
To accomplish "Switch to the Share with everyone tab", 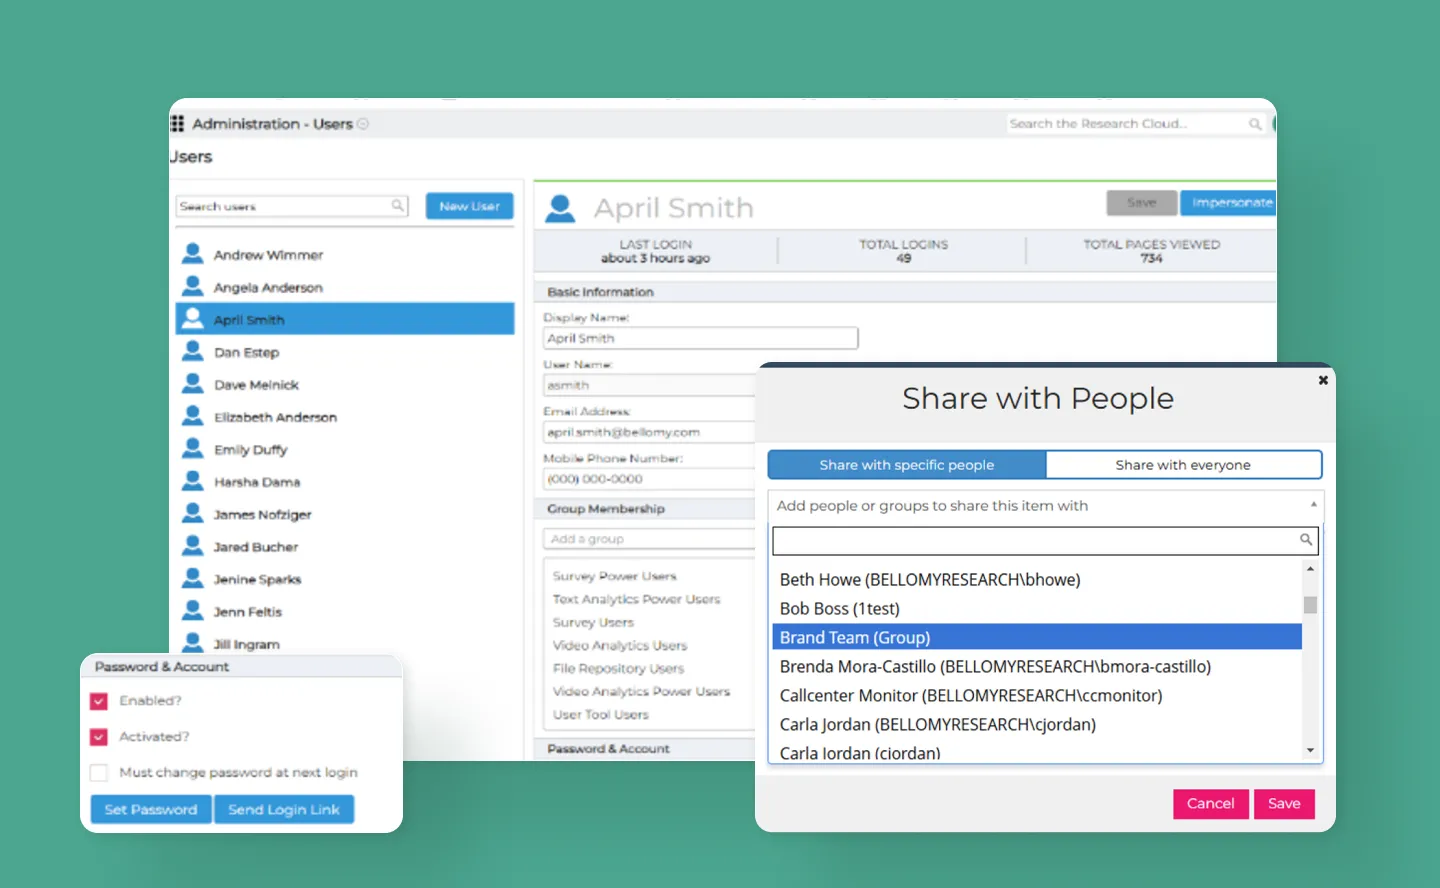I will click(x=1183, y=464).
